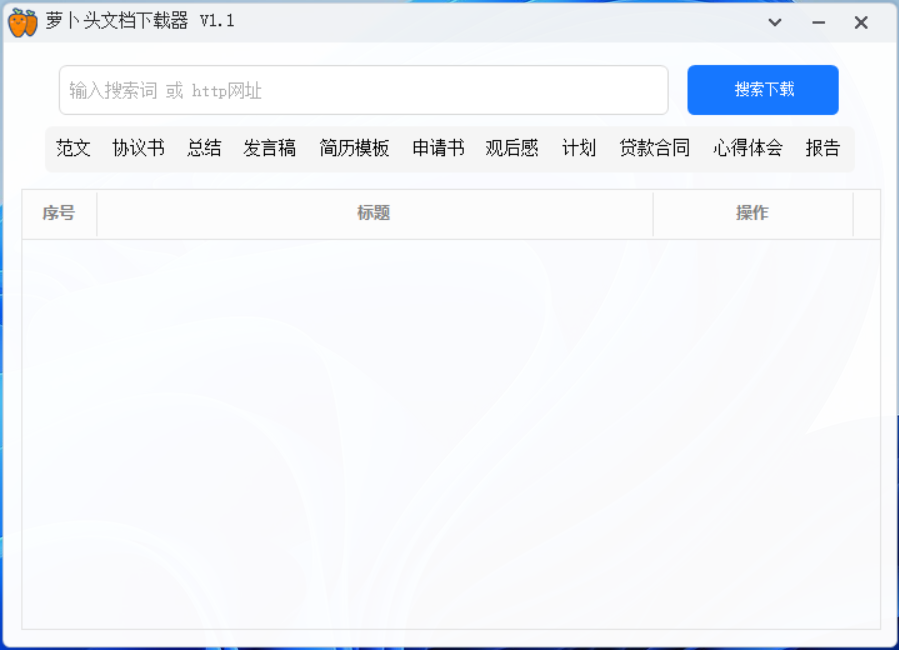
Task: Select the 范文 category
Action: pos(71,147)
